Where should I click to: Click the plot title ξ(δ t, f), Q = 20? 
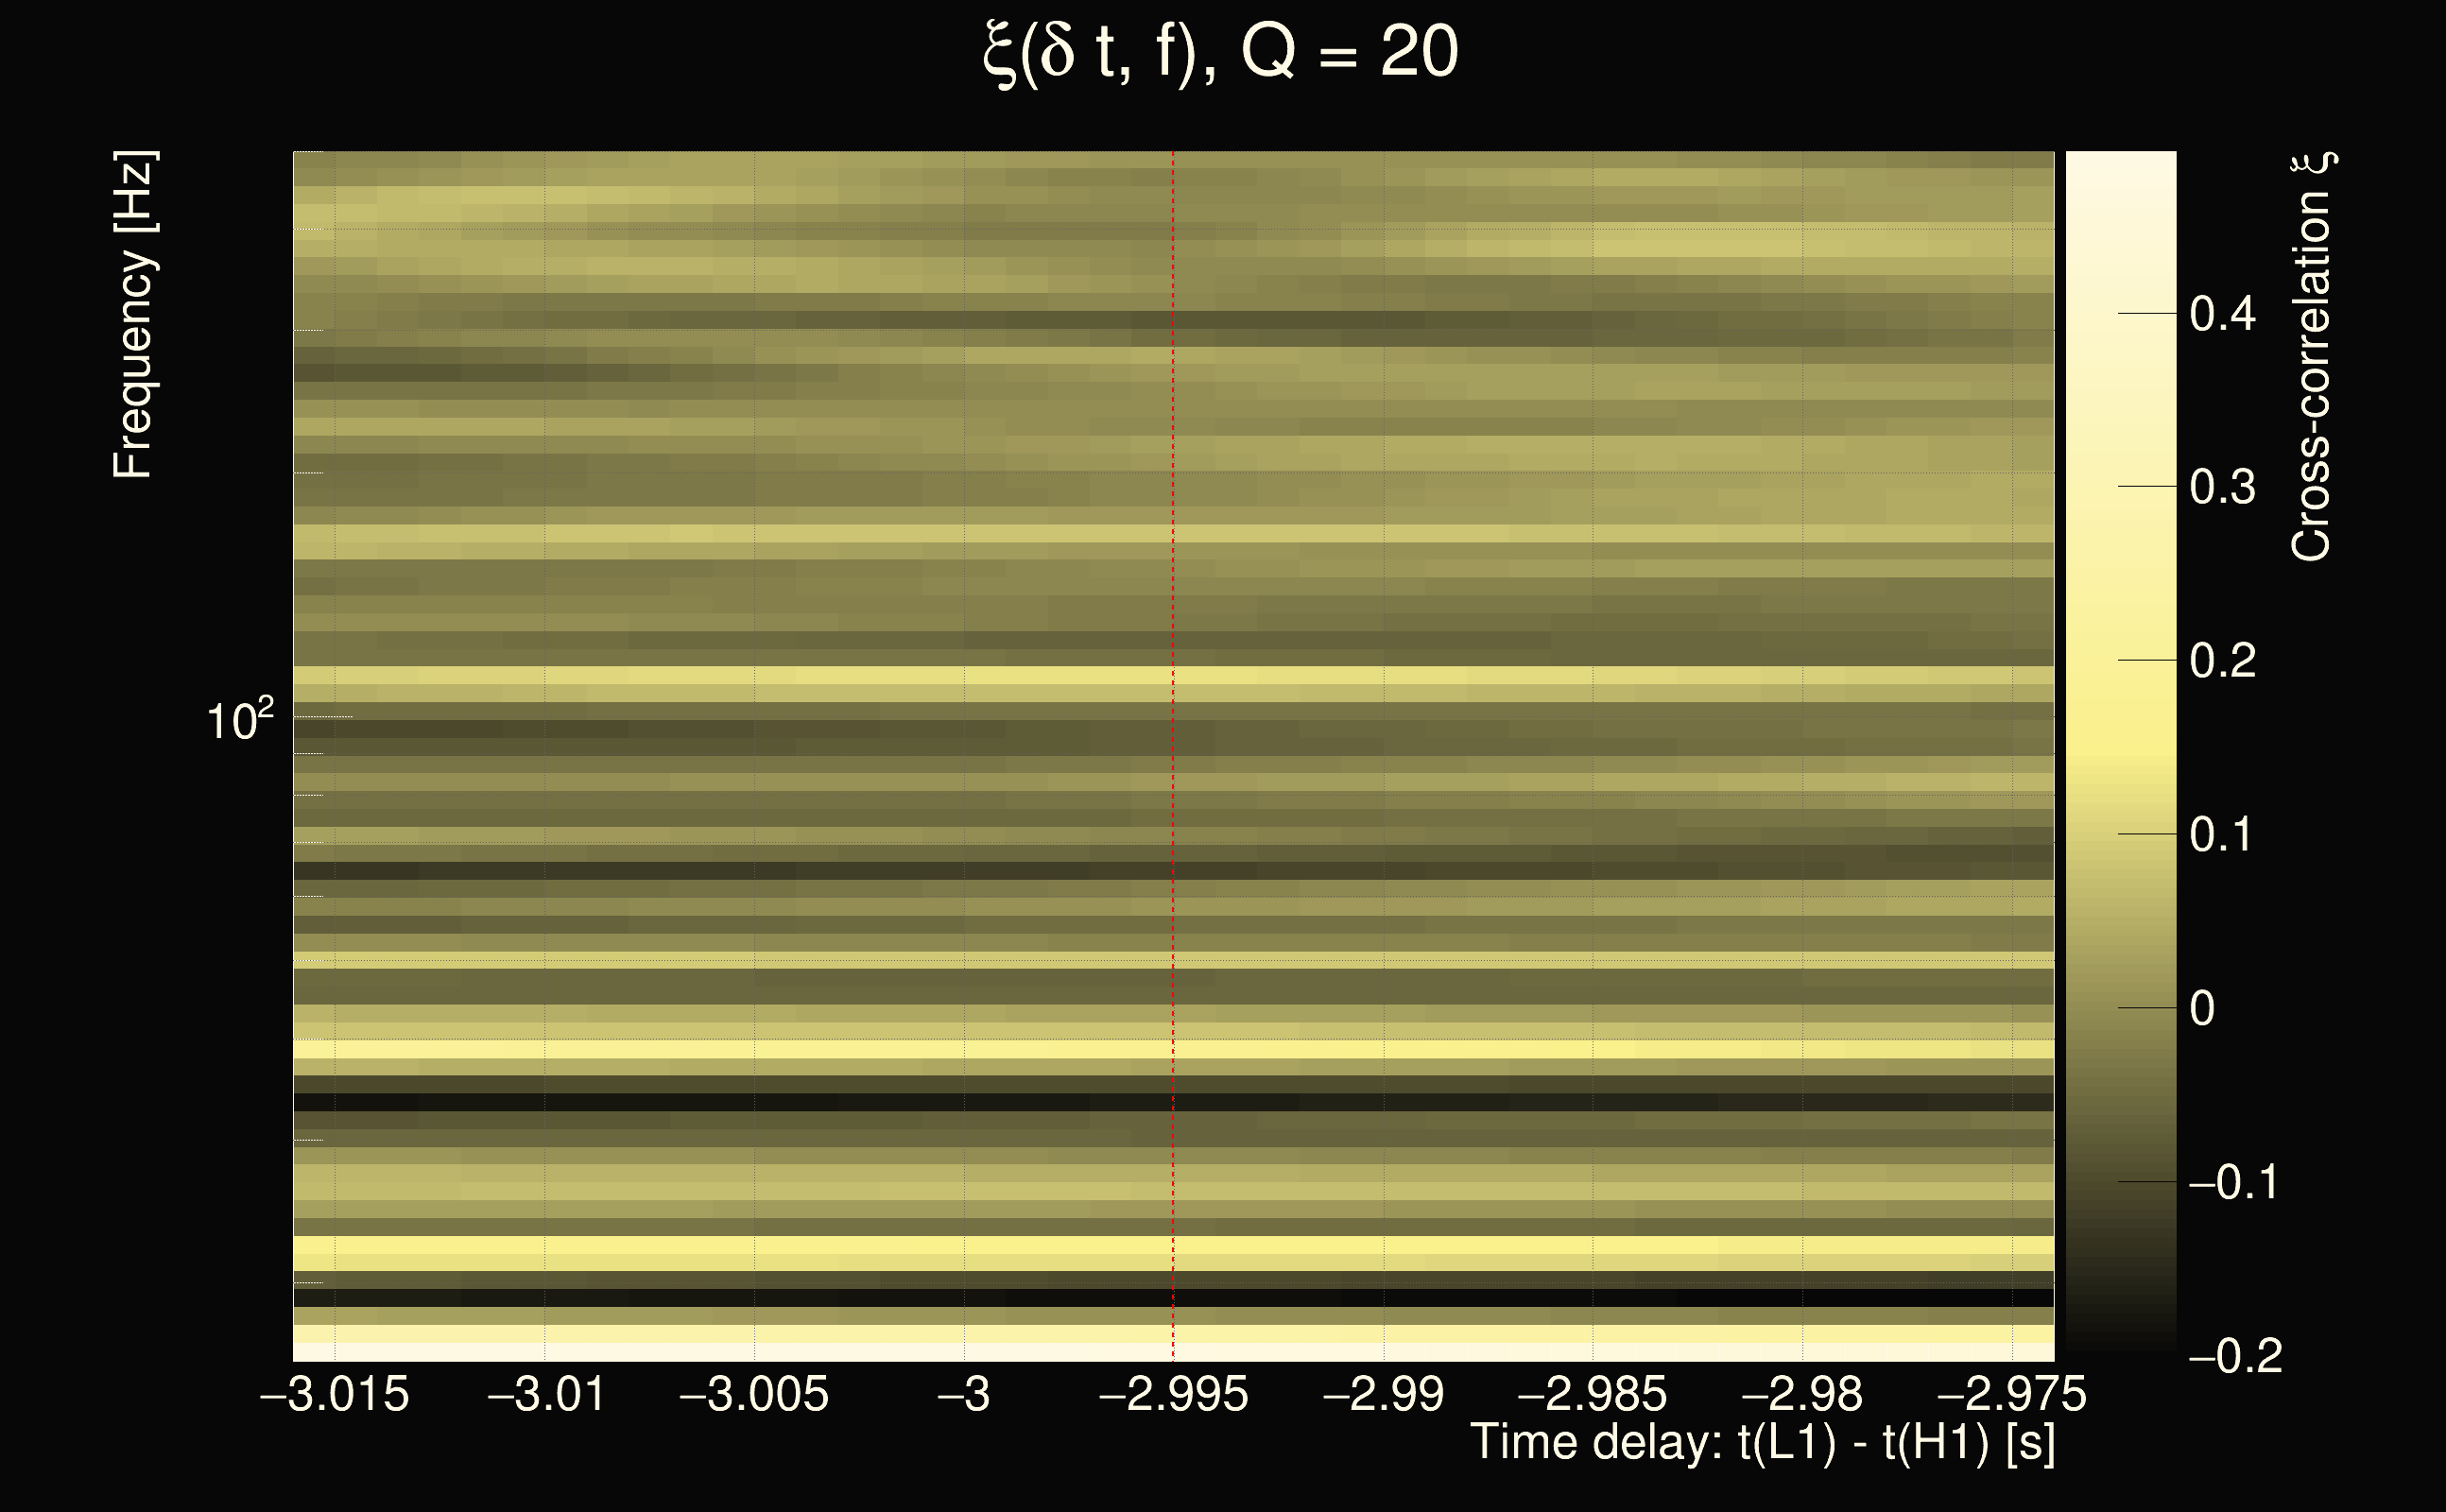click(1220, 52)
